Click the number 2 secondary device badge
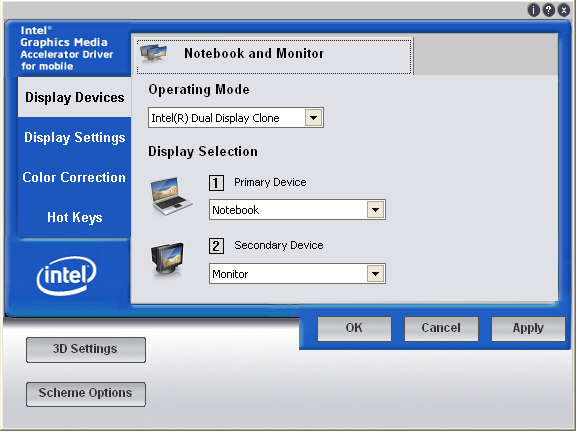The image size is (577, 435). click(x=216, y=246)
